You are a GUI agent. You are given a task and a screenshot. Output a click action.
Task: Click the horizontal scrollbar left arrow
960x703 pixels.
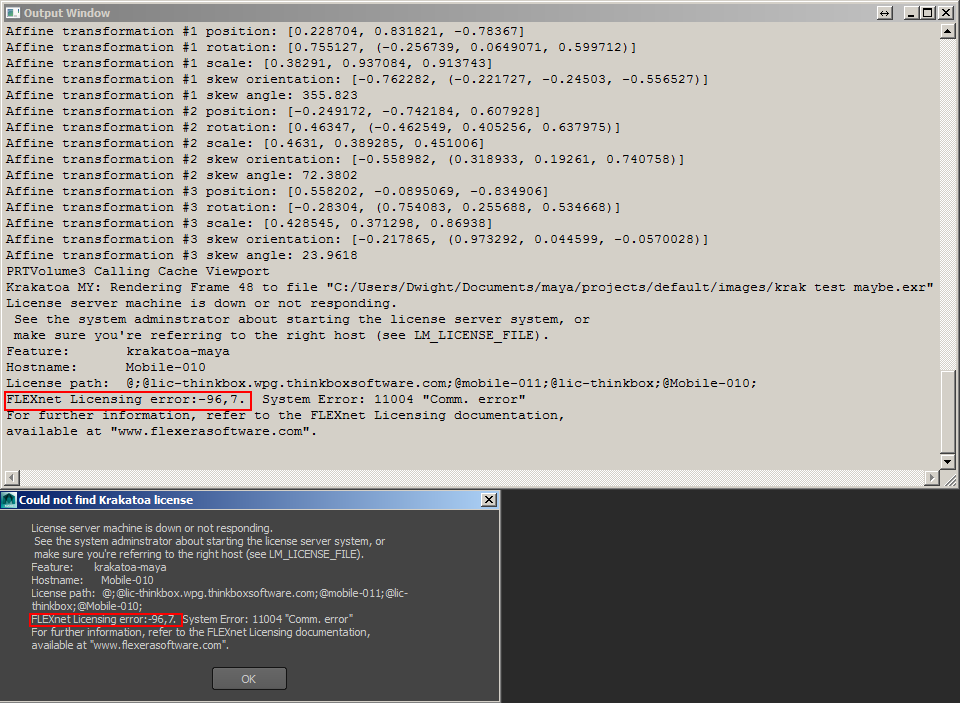pos(12,477)
